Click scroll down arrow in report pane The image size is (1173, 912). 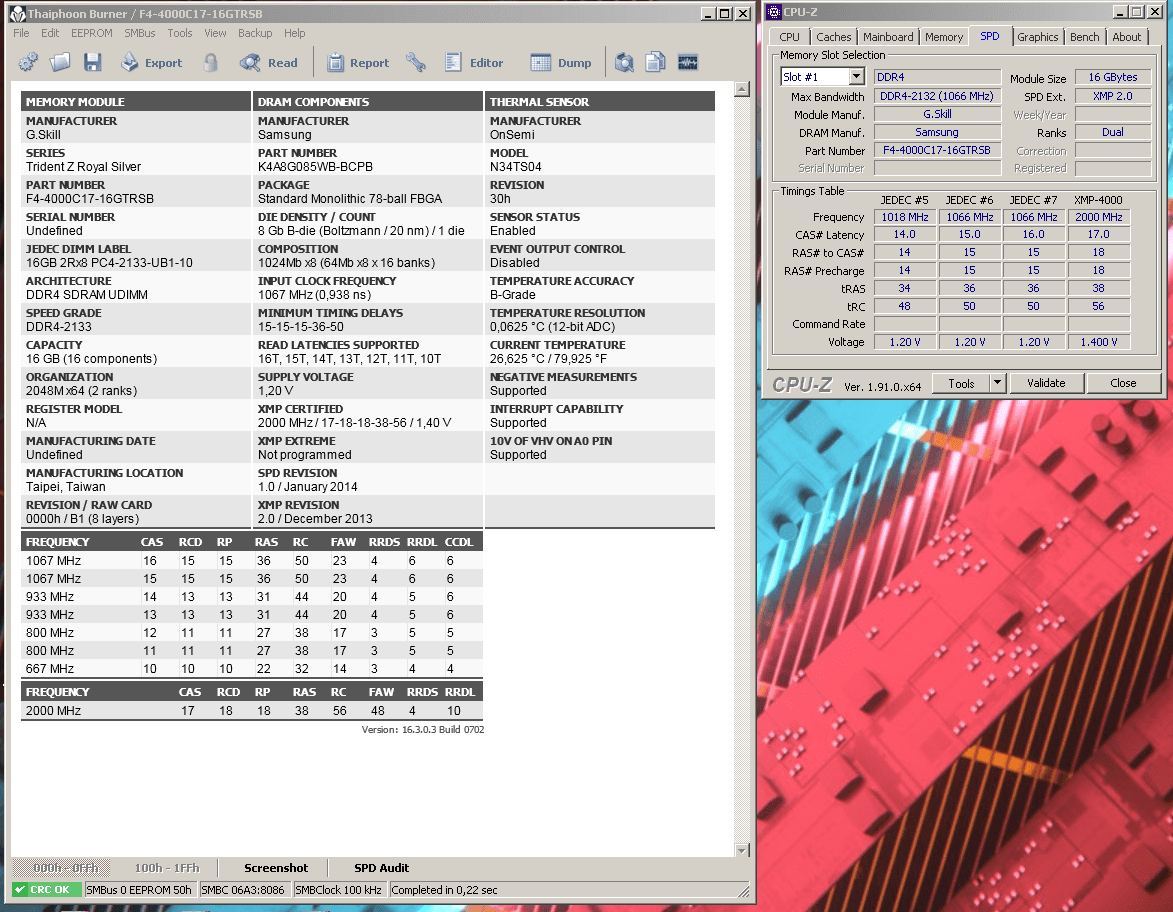741,850
